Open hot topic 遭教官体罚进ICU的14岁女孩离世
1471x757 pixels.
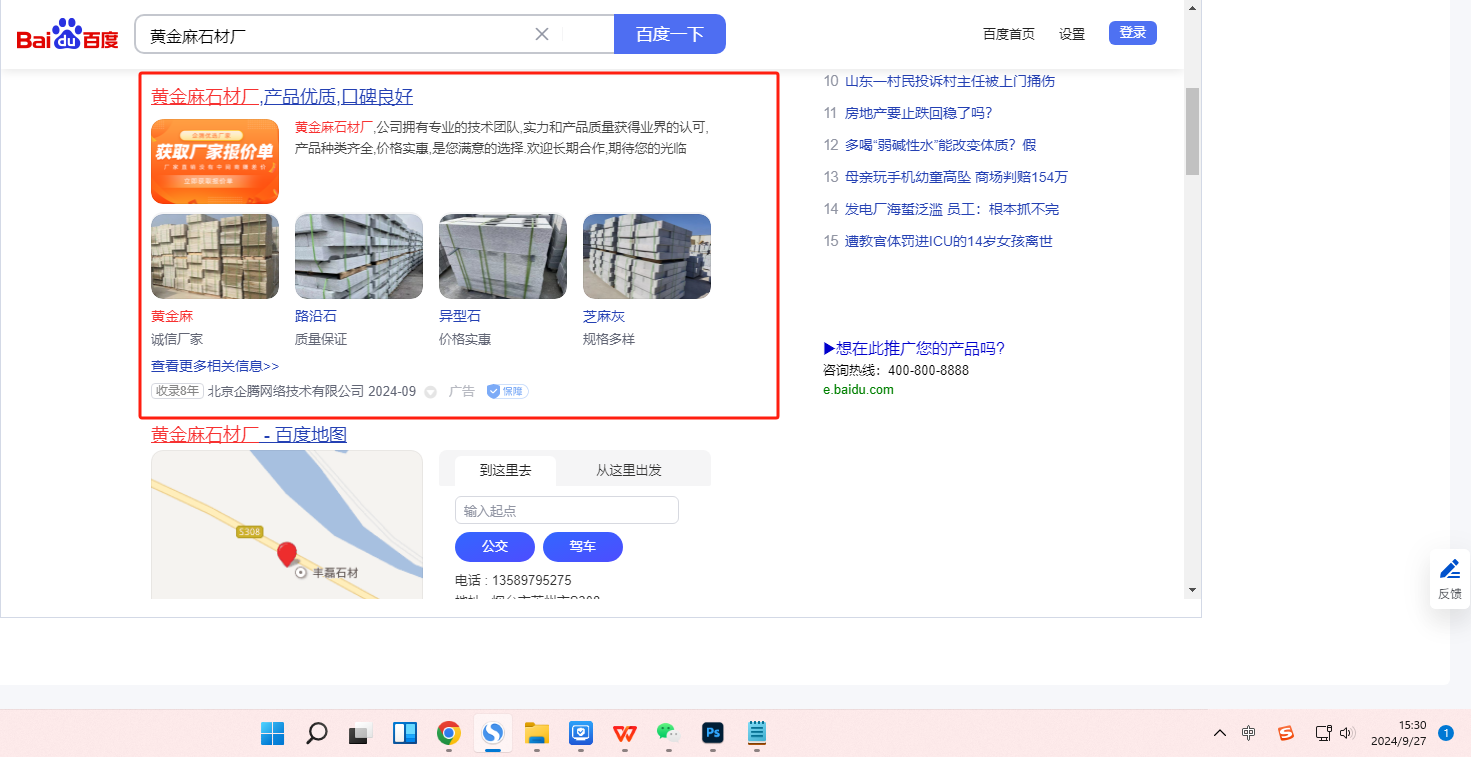pos(949,241)
